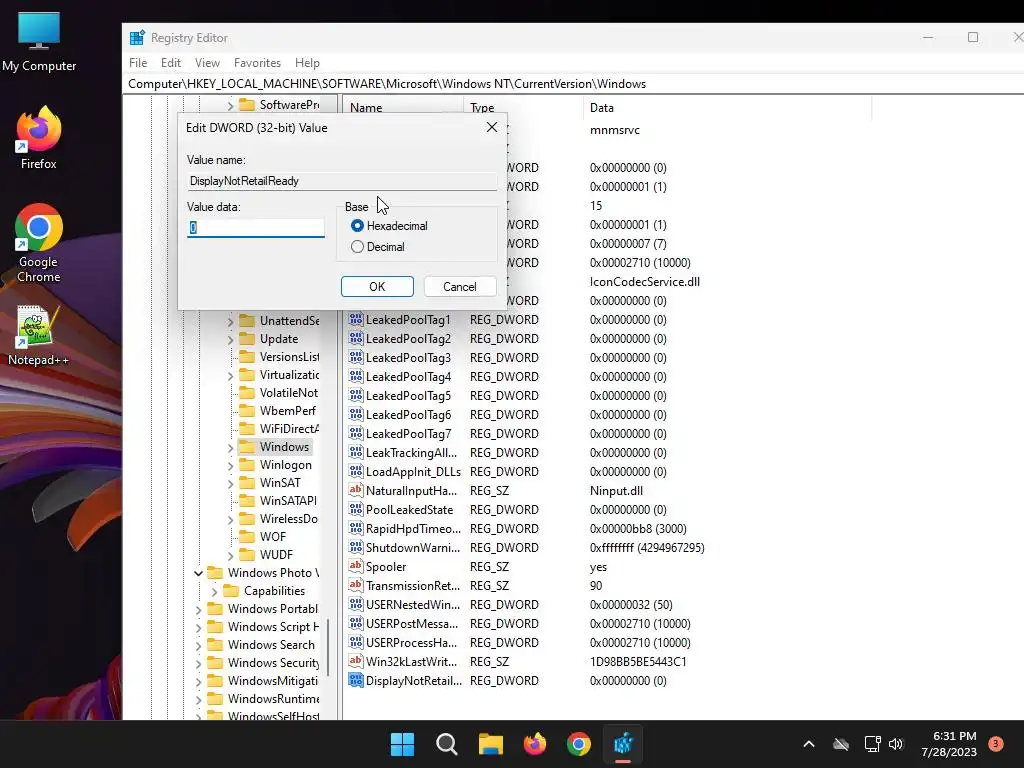
Task: Open the File menu
Action: coord(138,63)
